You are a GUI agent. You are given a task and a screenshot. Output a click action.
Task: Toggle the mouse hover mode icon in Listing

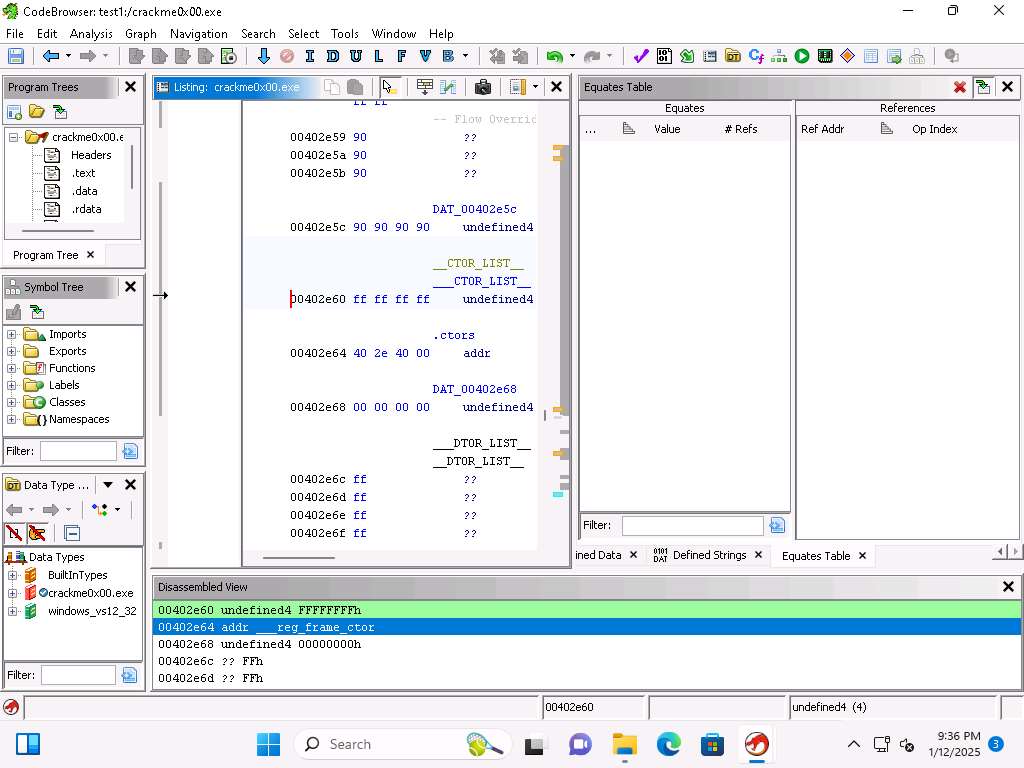(x=389, y=87)
